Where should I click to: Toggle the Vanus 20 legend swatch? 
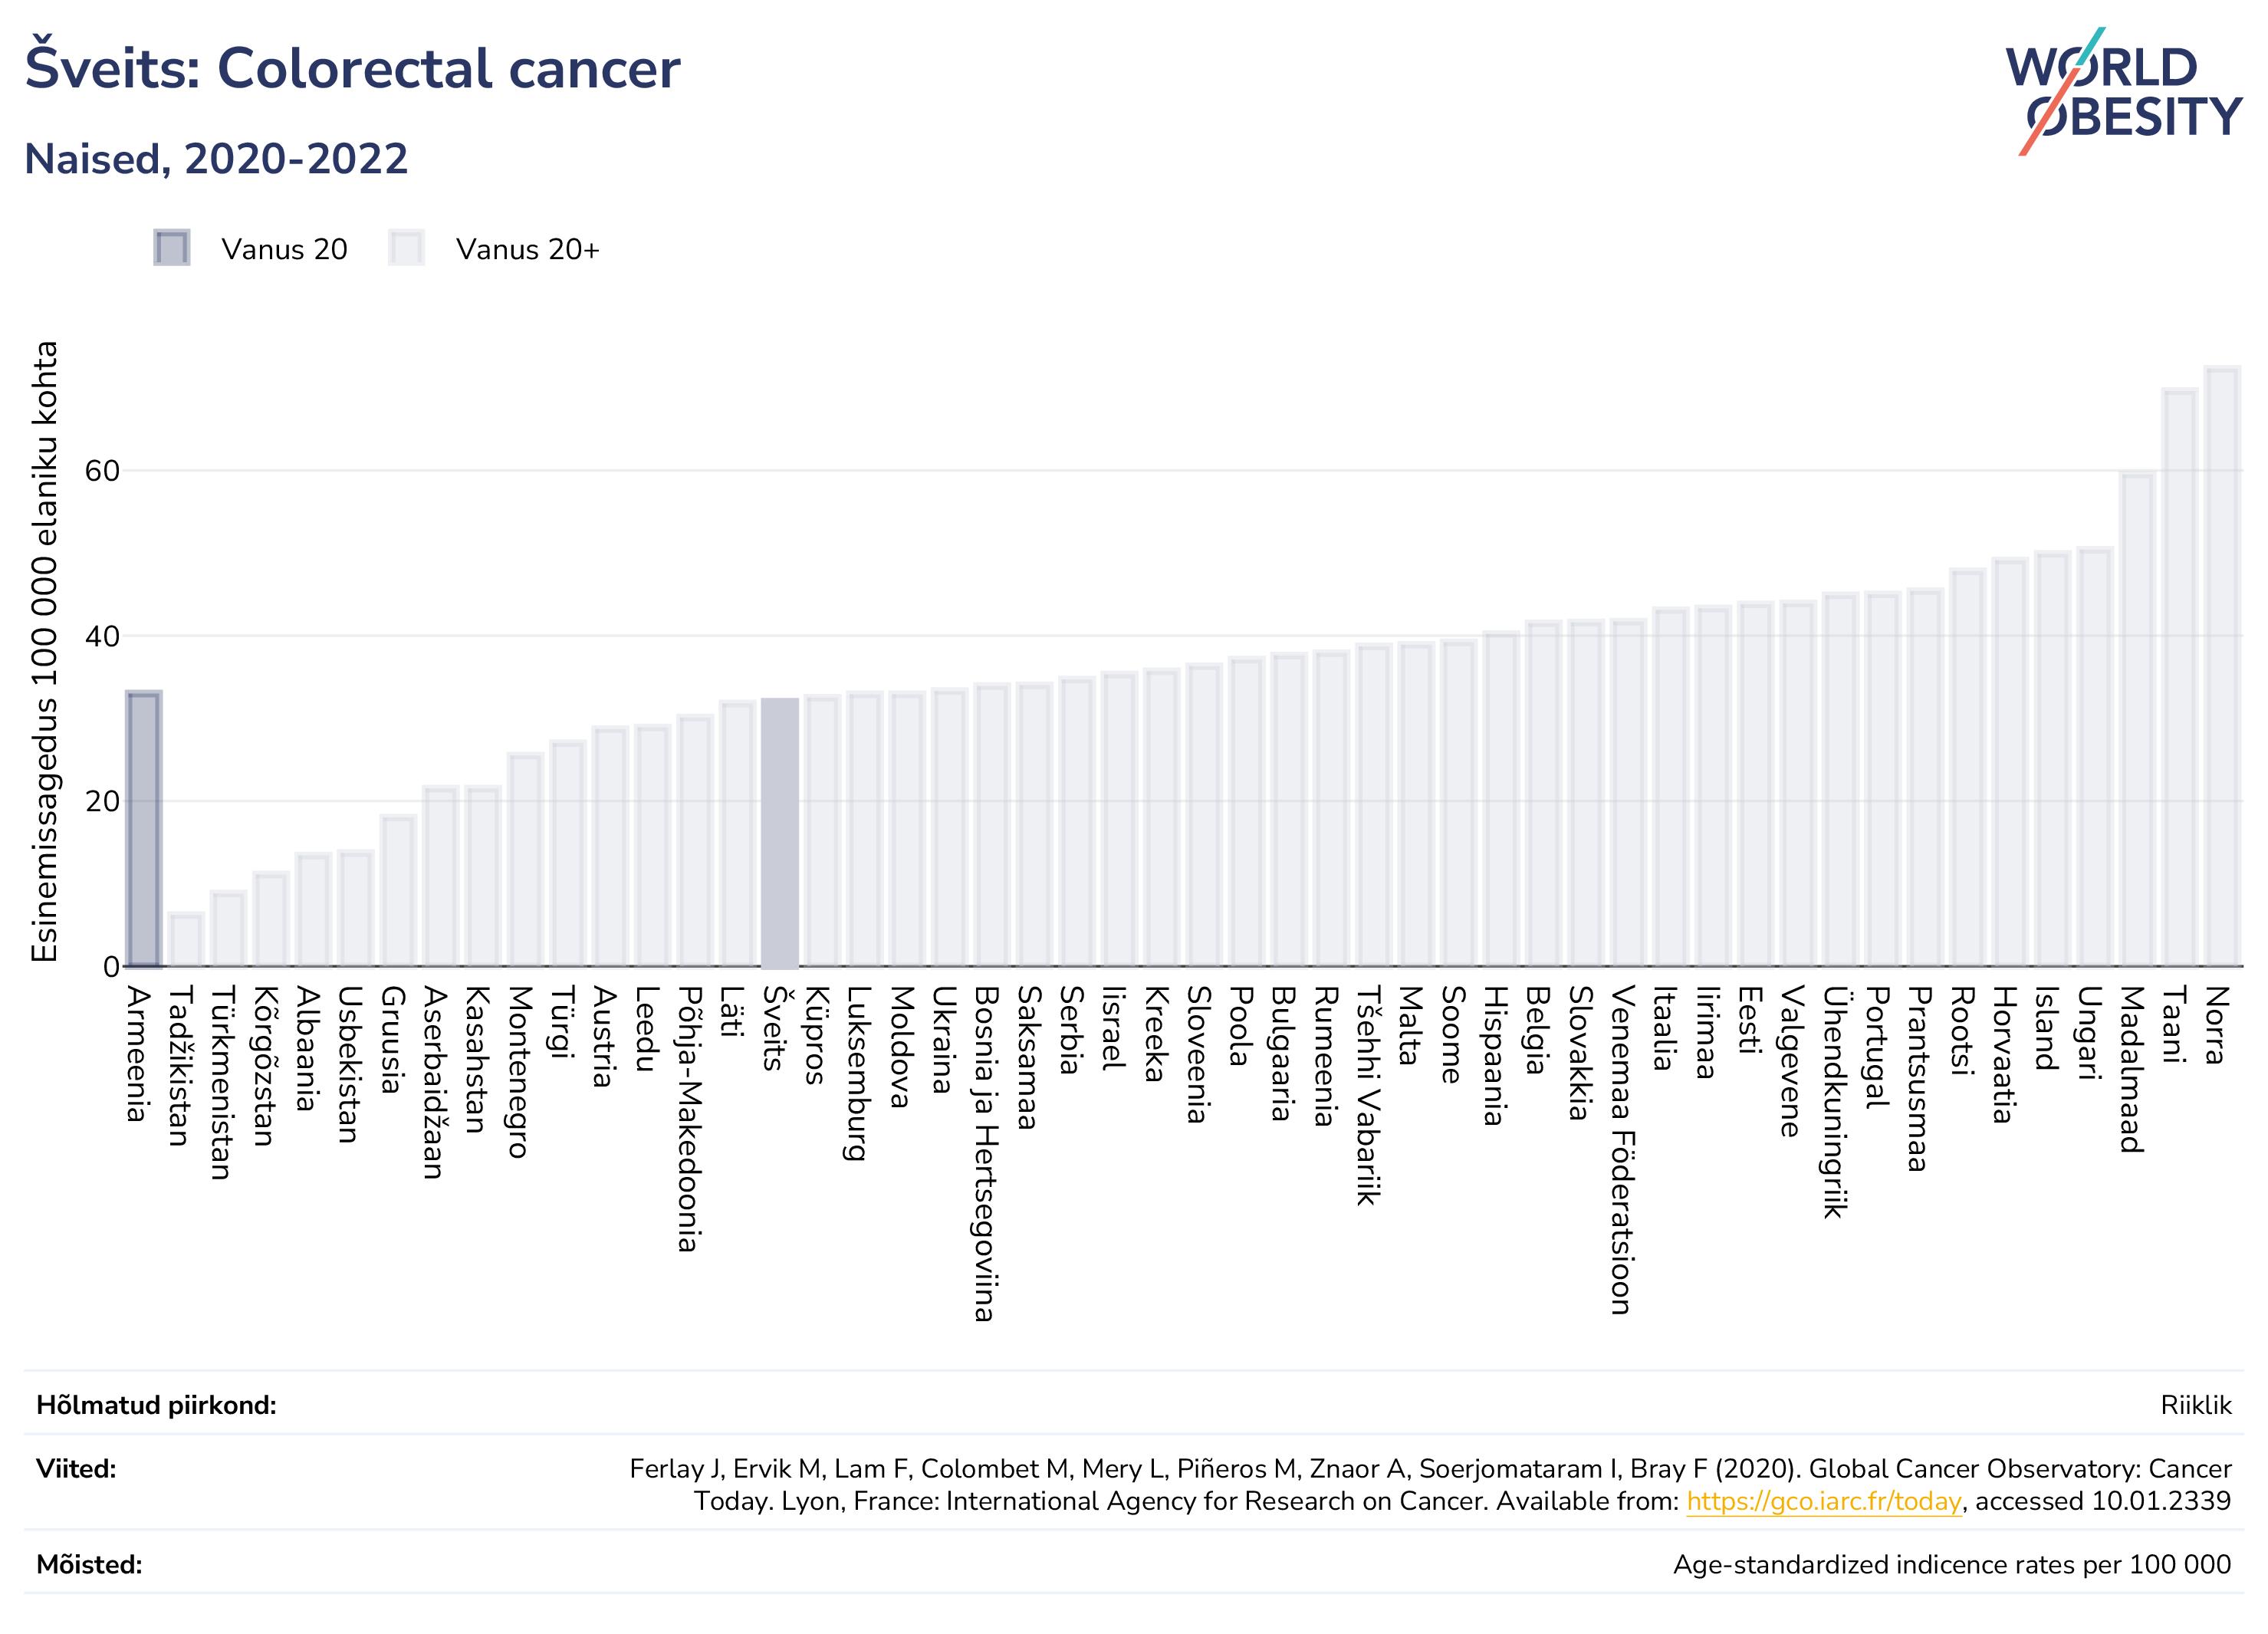(172, 248)
